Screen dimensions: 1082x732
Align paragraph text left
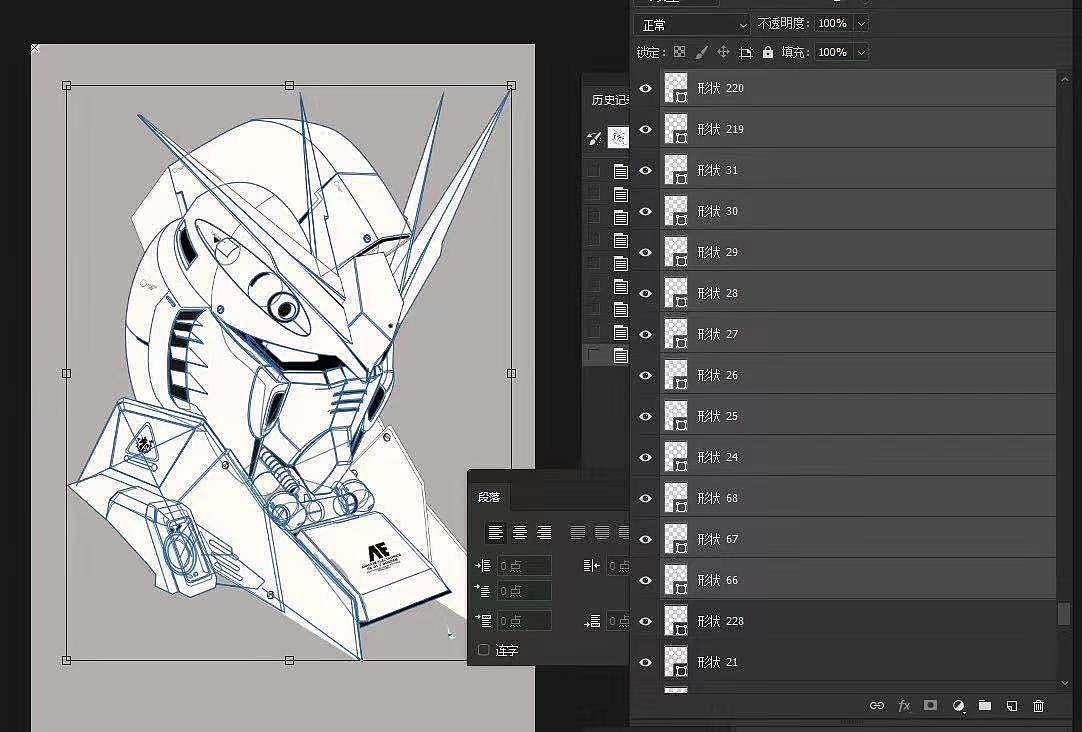coord(495,532)
